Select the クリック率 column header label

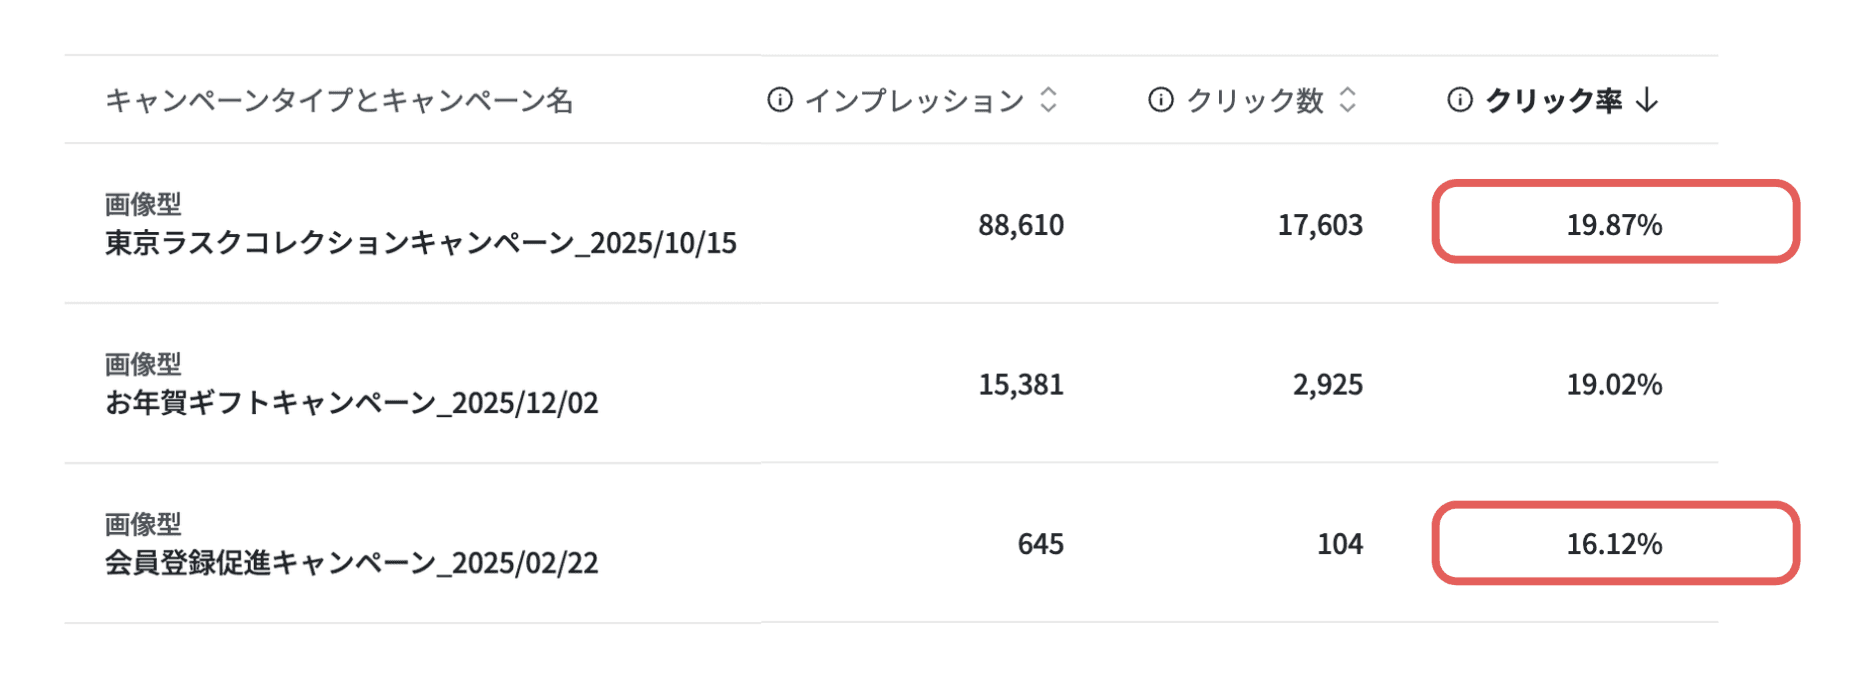1553,100
